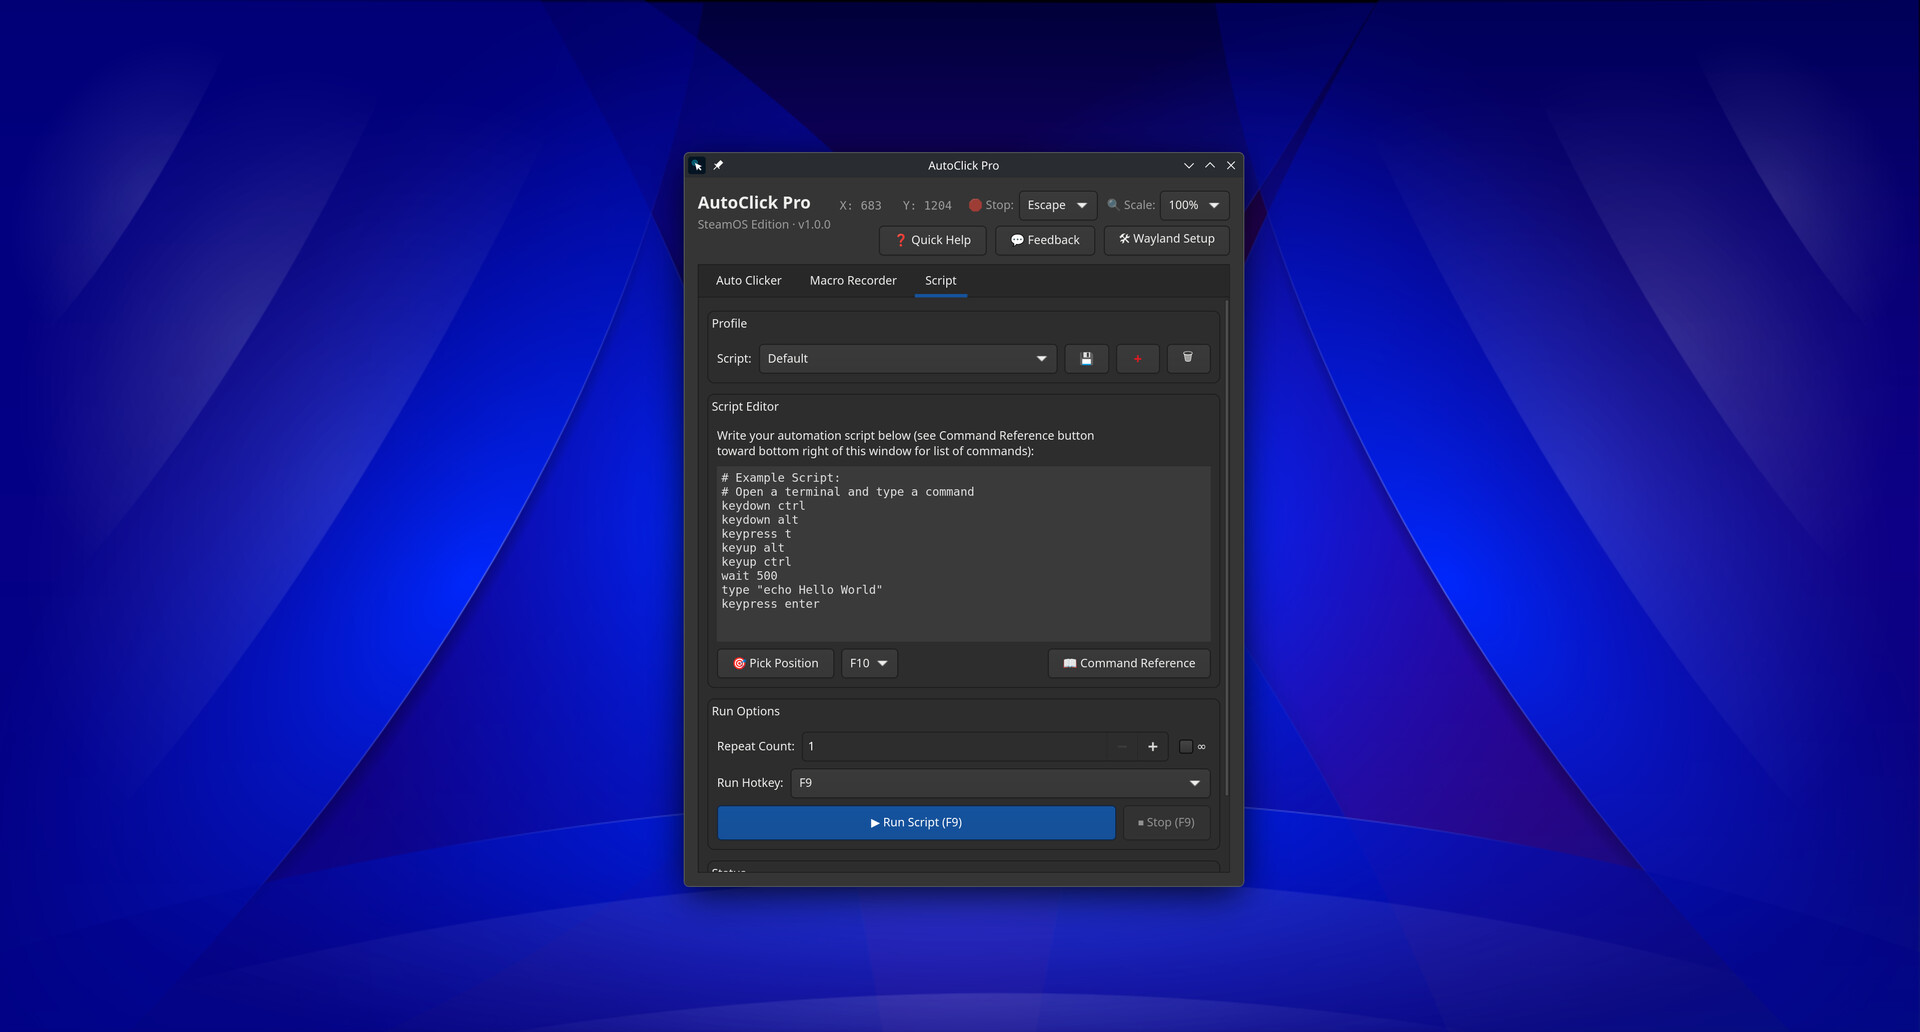Screen dimensions: 1920x1032
Task: Delete the current script profile
Action: 1188,359
